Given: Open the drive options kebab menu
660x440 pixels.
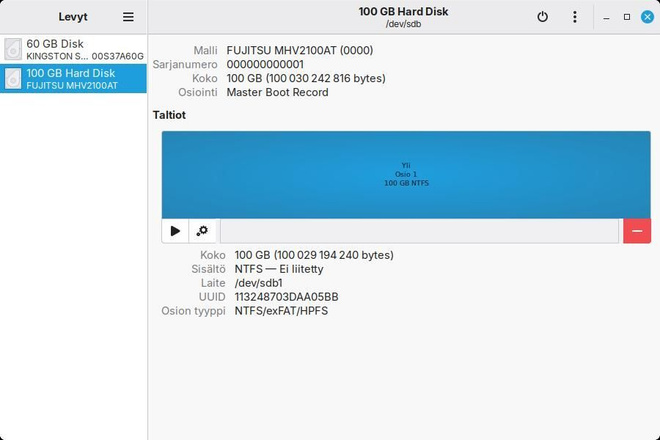Looking at the screenshot, I should click(575, 17).
